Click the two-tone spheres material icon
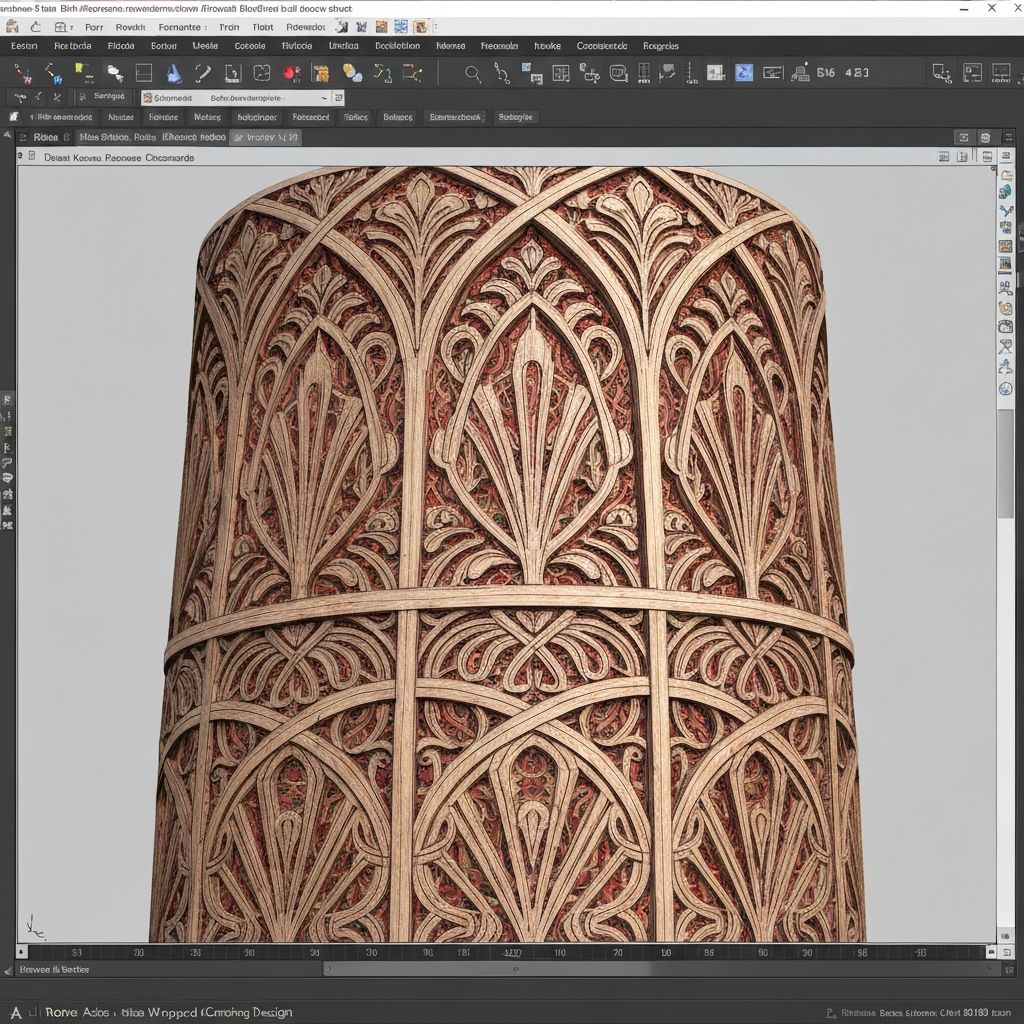 (352, 73)
